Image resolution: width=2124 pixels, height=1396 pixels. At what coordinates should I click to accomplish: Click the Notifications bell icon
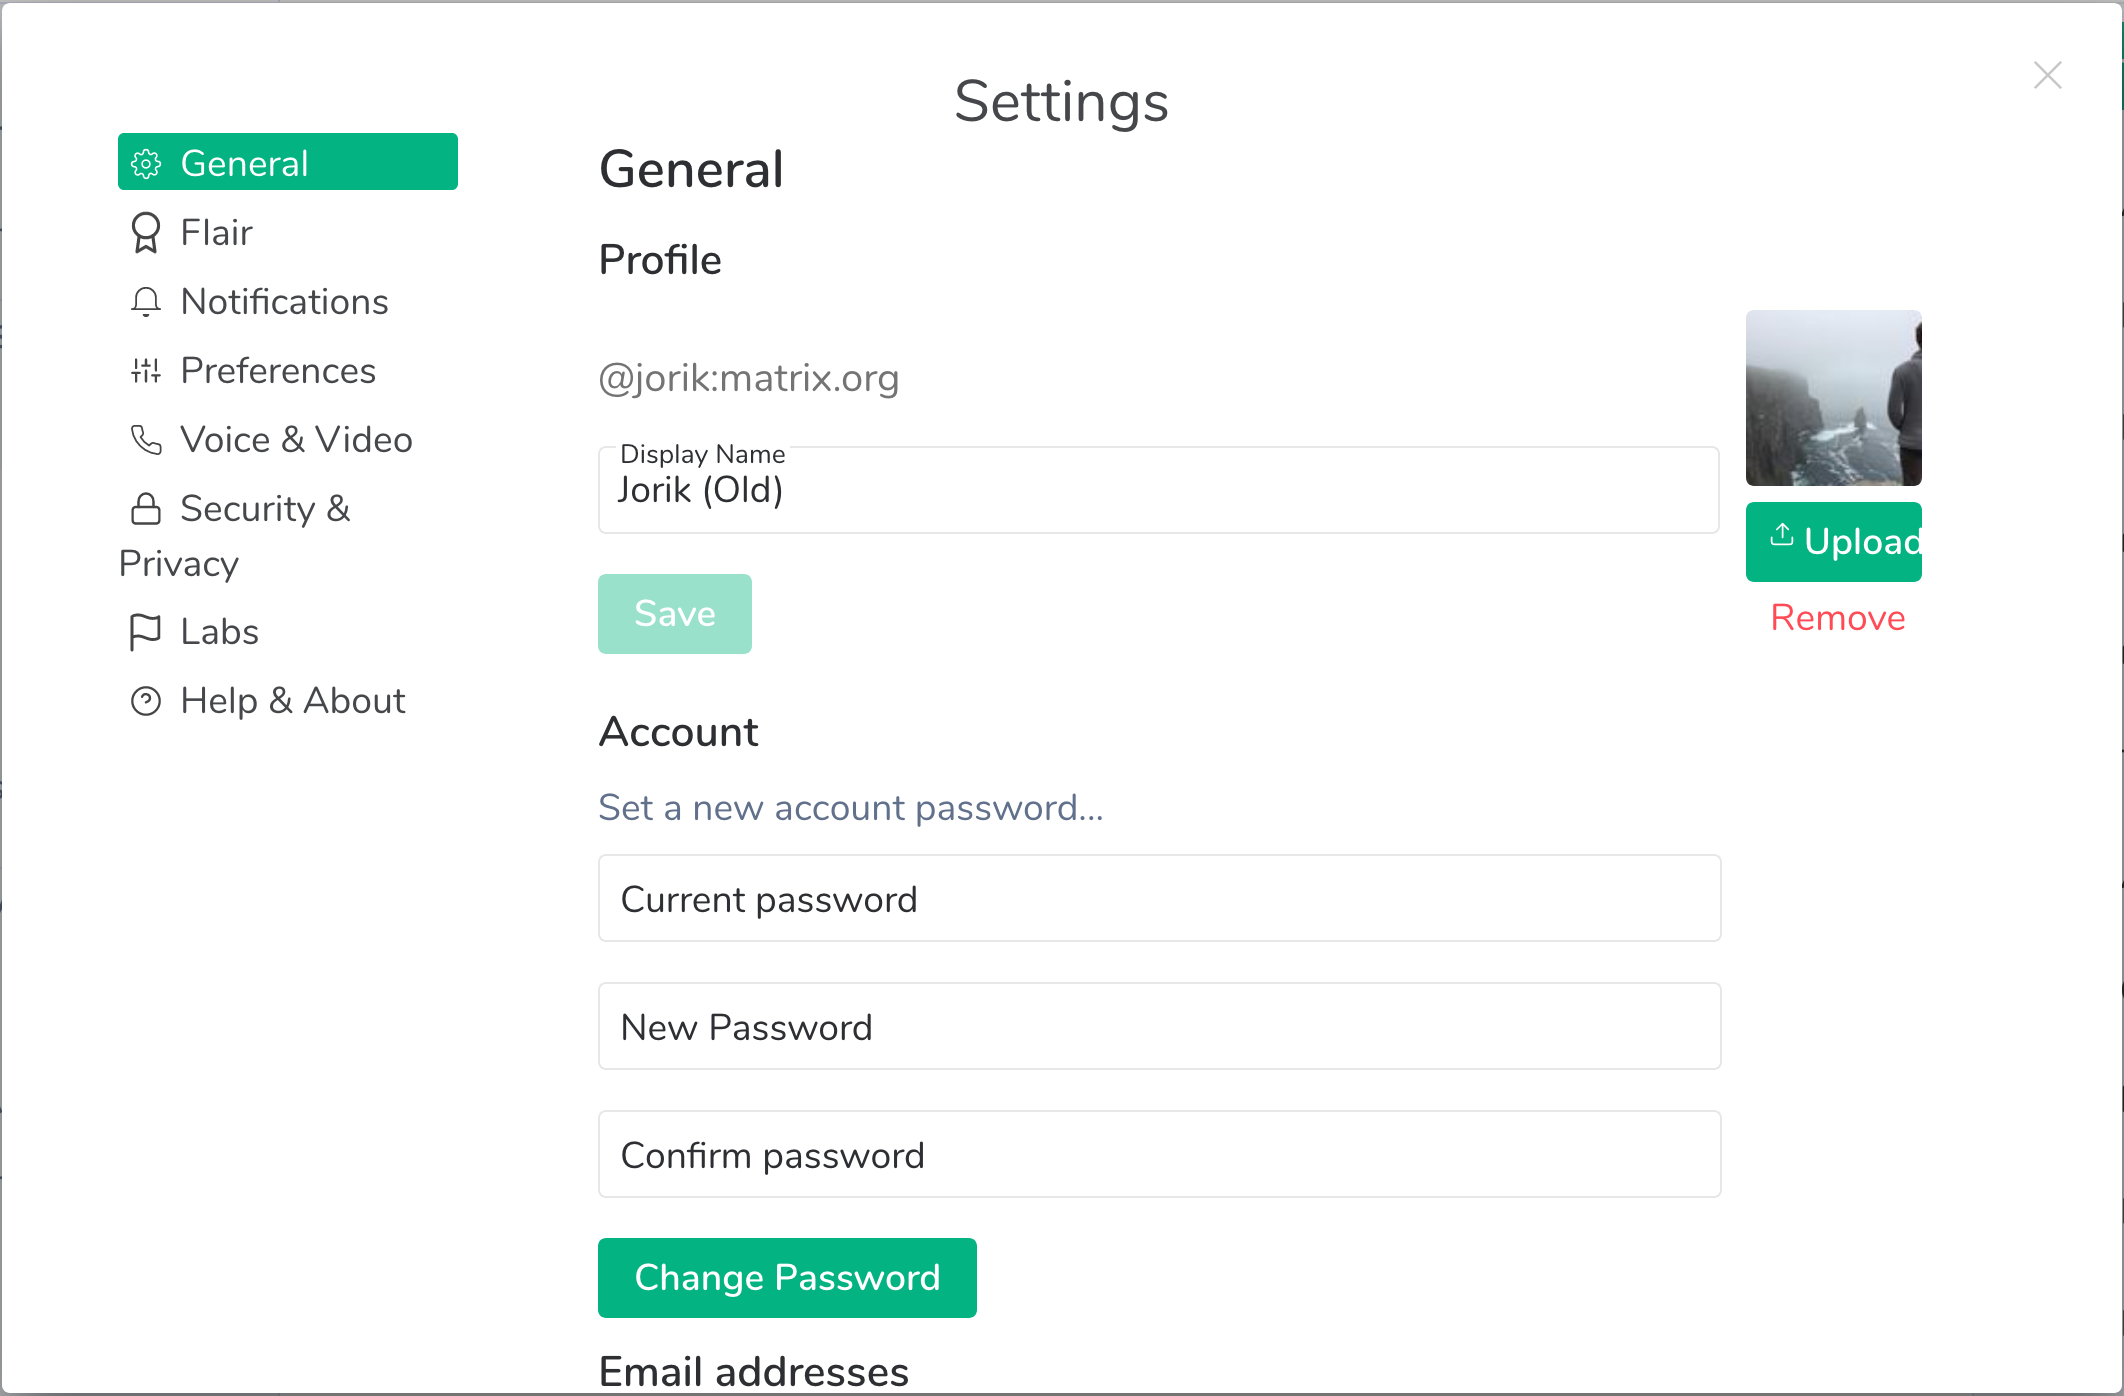146,302
